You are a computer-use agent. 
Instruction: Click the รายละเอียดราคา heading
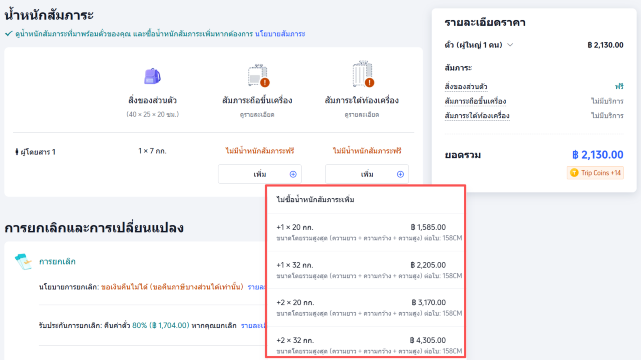tap(485, 22)
